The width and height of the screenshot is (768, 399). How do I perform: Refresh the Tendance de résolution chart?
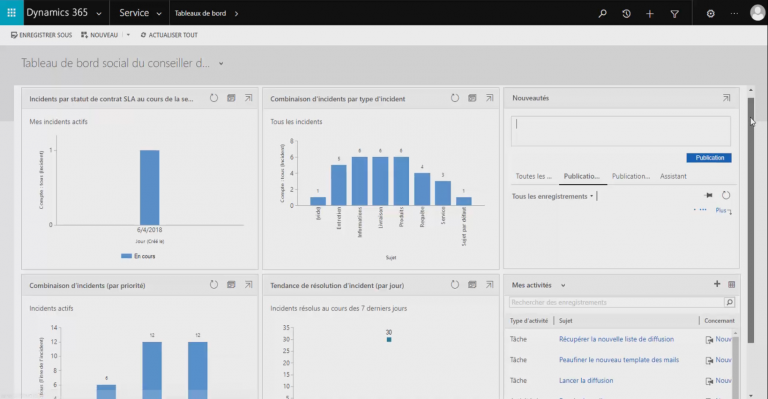(455, 284)
